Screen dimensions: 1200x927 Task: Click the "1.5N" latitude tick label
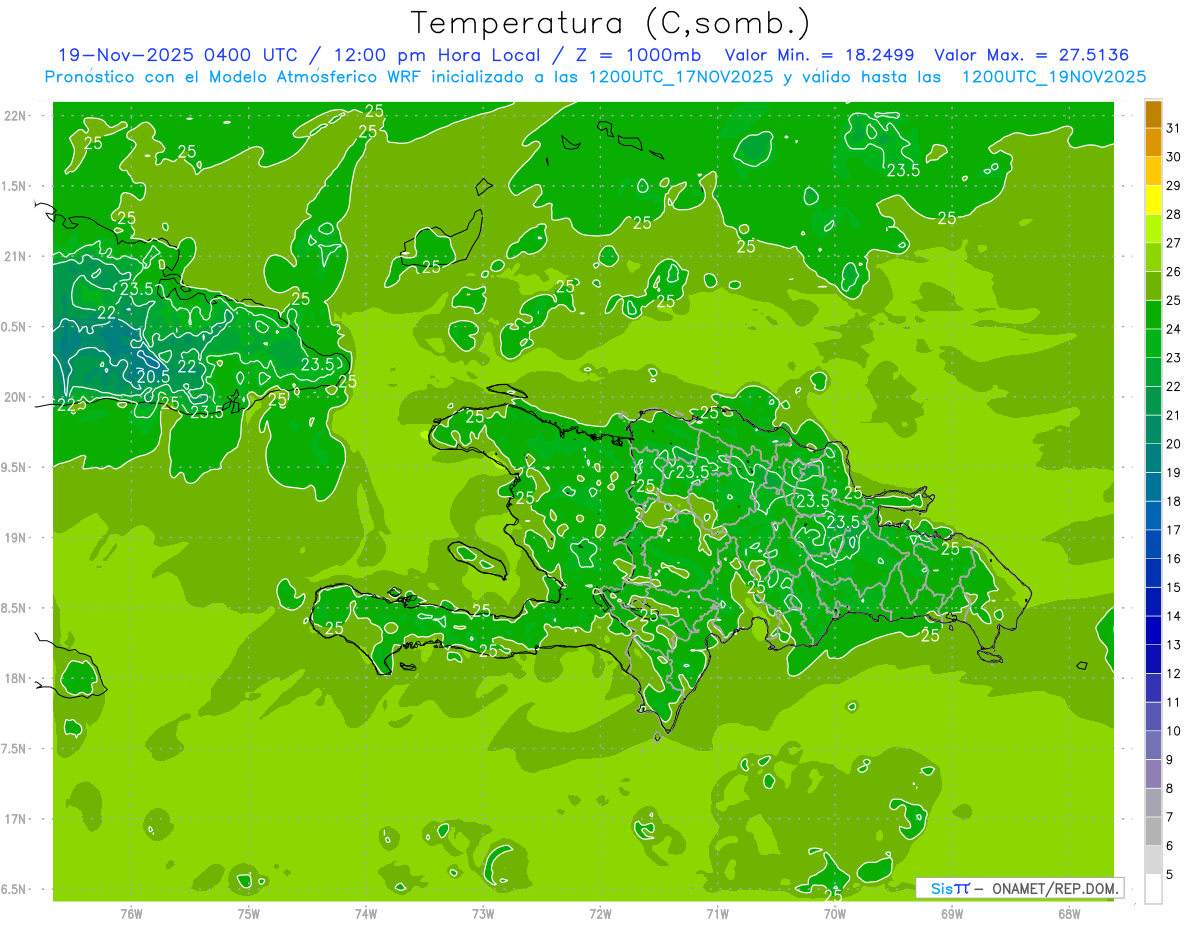coord(15,186)
